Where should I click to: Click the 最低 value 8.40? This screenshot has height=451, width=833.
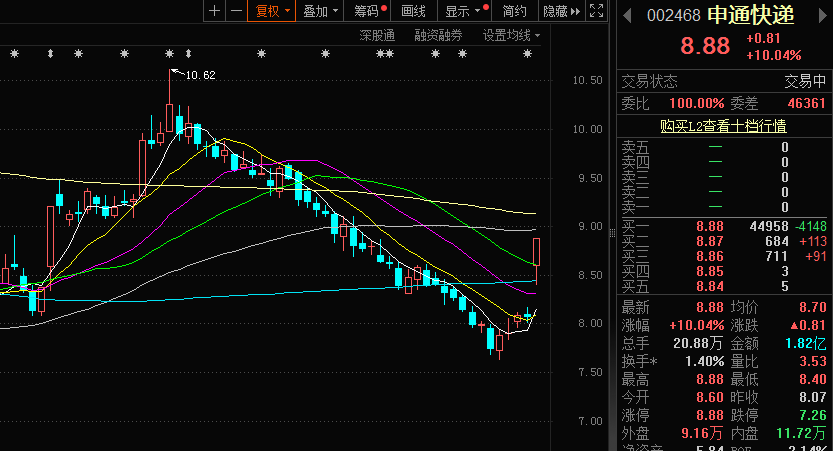tap(813, 379)
